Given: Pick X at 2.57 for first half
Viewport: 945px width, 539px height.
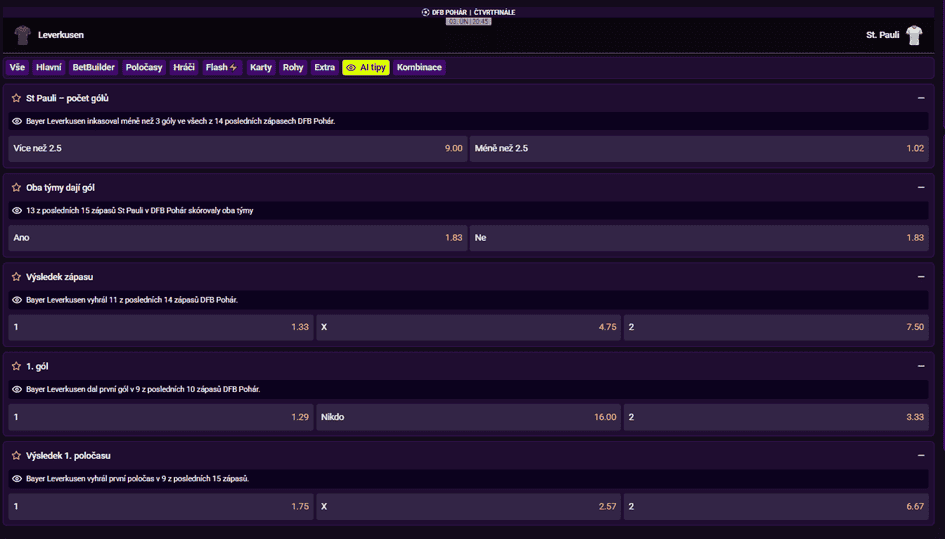Looking at the screenshot, I should click(x=468, y=506).
